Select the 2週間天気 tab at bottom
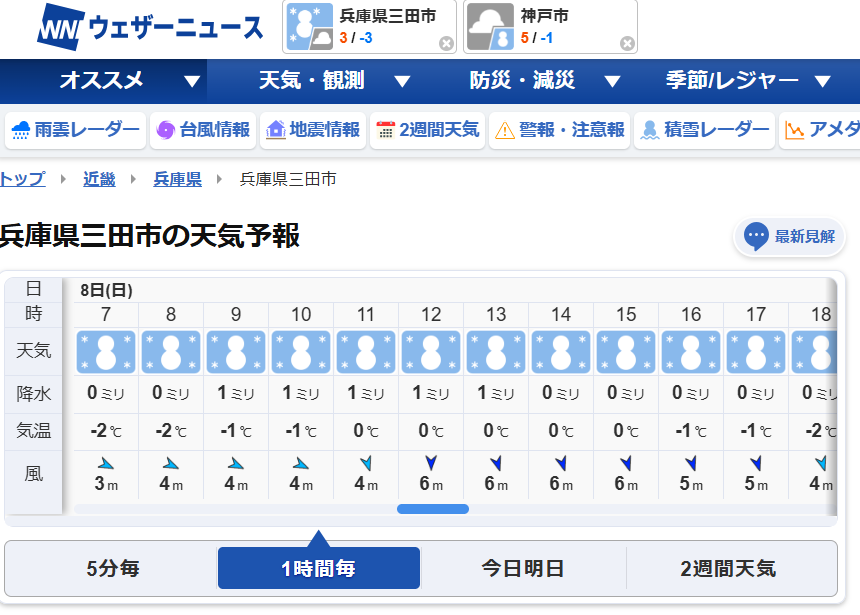Screen dimensions: 860x615 pyautogui.click(x=728, y=569)
